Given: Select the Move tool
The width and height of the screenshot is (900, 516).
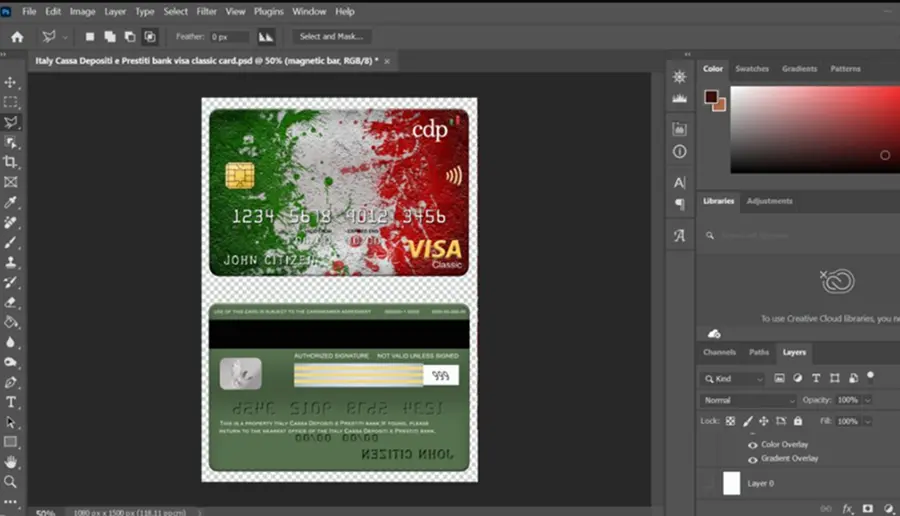Looking at the screenshot, I should point(10,82).
